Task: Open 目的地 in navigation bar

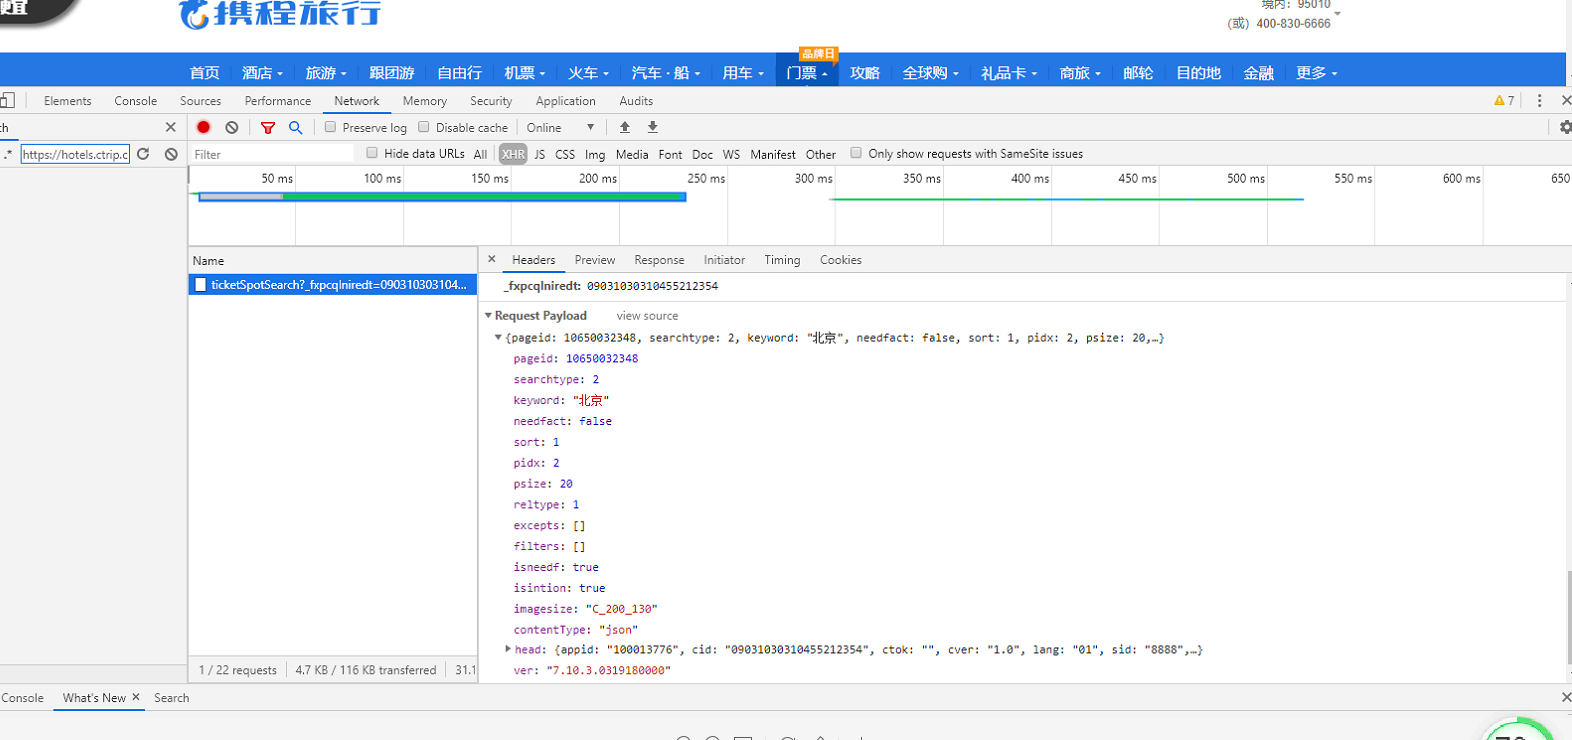Action: pos(1199,72)
